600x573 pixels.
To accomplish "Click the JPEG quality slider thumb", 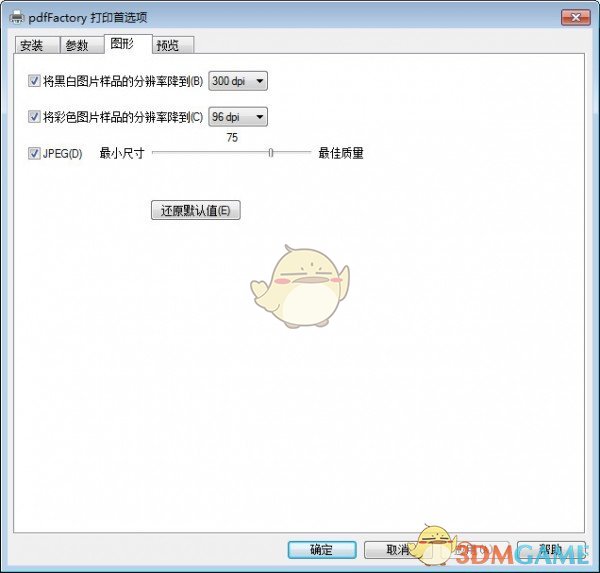I will click(271, 153).
